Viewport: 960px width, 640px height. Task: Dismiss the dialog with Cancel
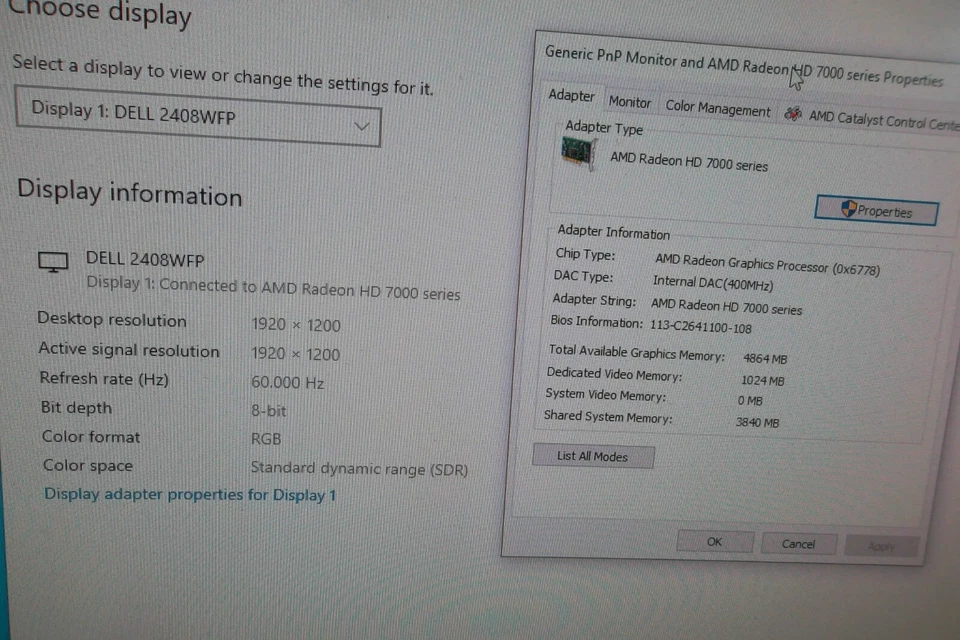(798, 543)
